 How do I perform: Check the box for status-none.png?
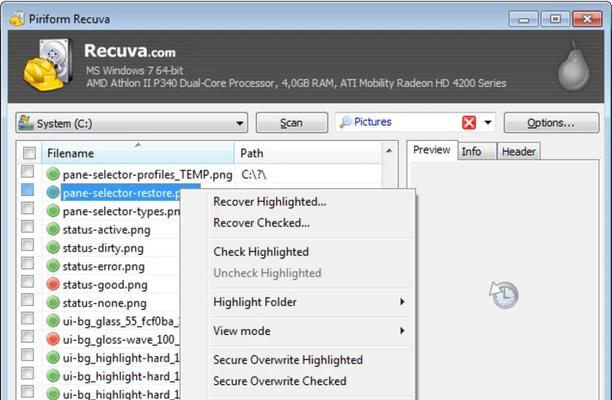(x=27, y=300)
